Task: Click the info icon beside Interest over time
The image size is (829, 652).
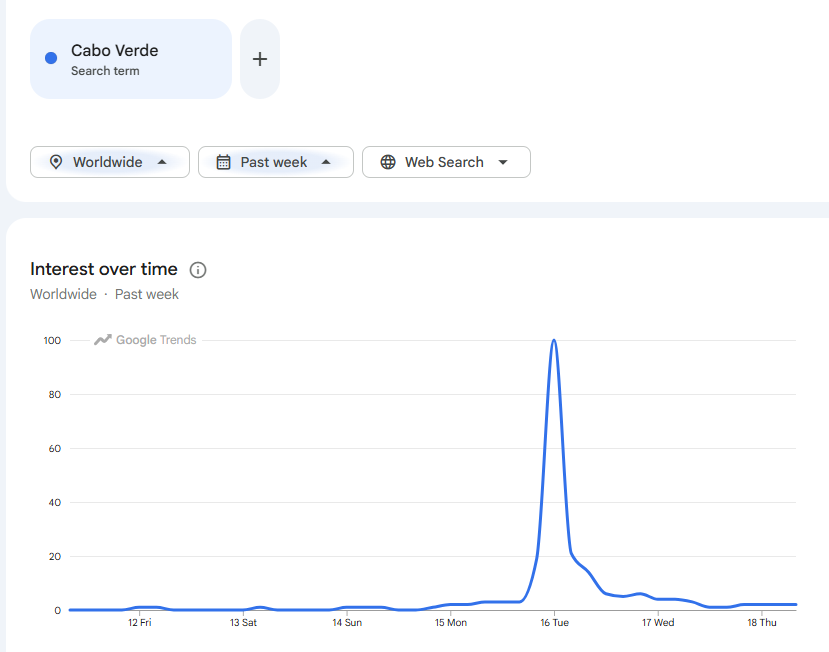Action: click(x=198, y=270)
